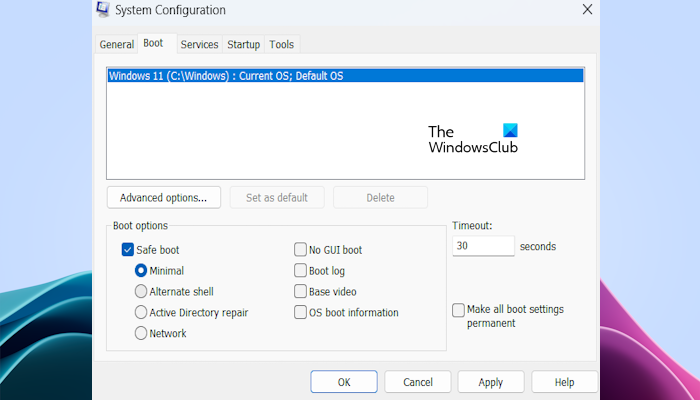Close the System Configuration window
Image resolution: width=700 pixels, height=400 pixels.
[587, 9]
